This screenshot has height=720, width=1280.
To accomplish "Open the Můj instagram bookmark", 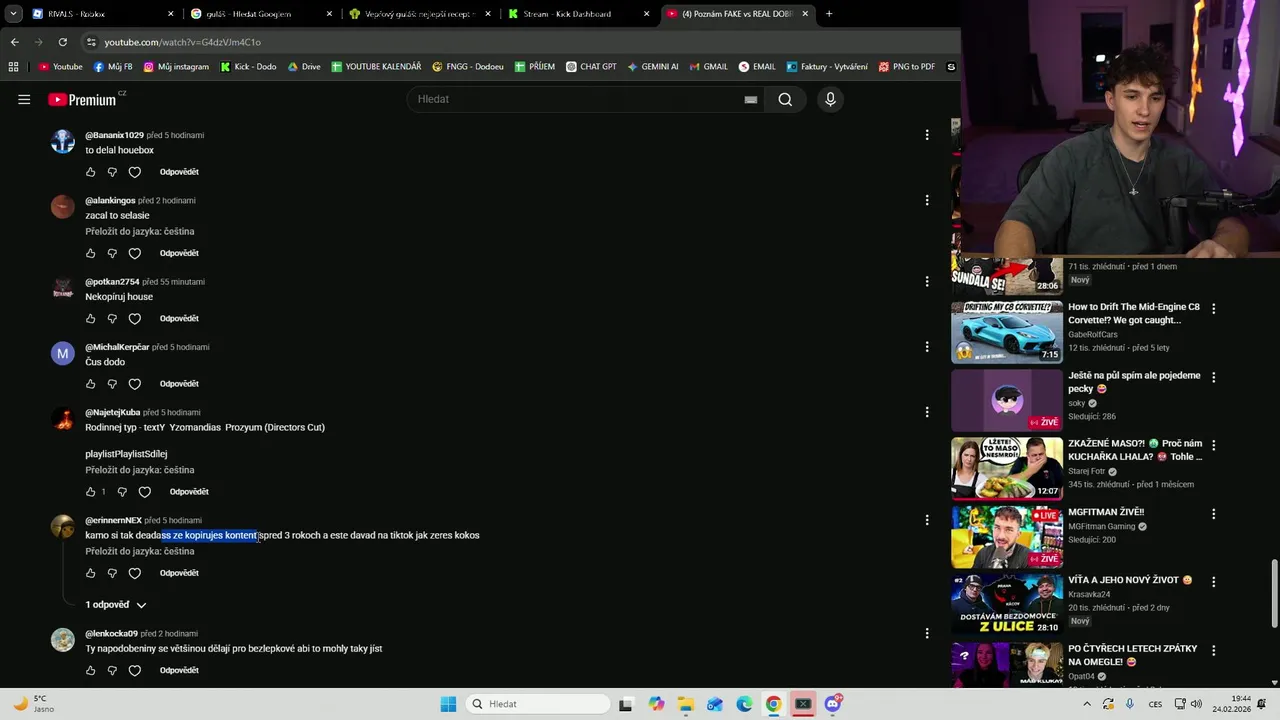I will coord(176,67).
